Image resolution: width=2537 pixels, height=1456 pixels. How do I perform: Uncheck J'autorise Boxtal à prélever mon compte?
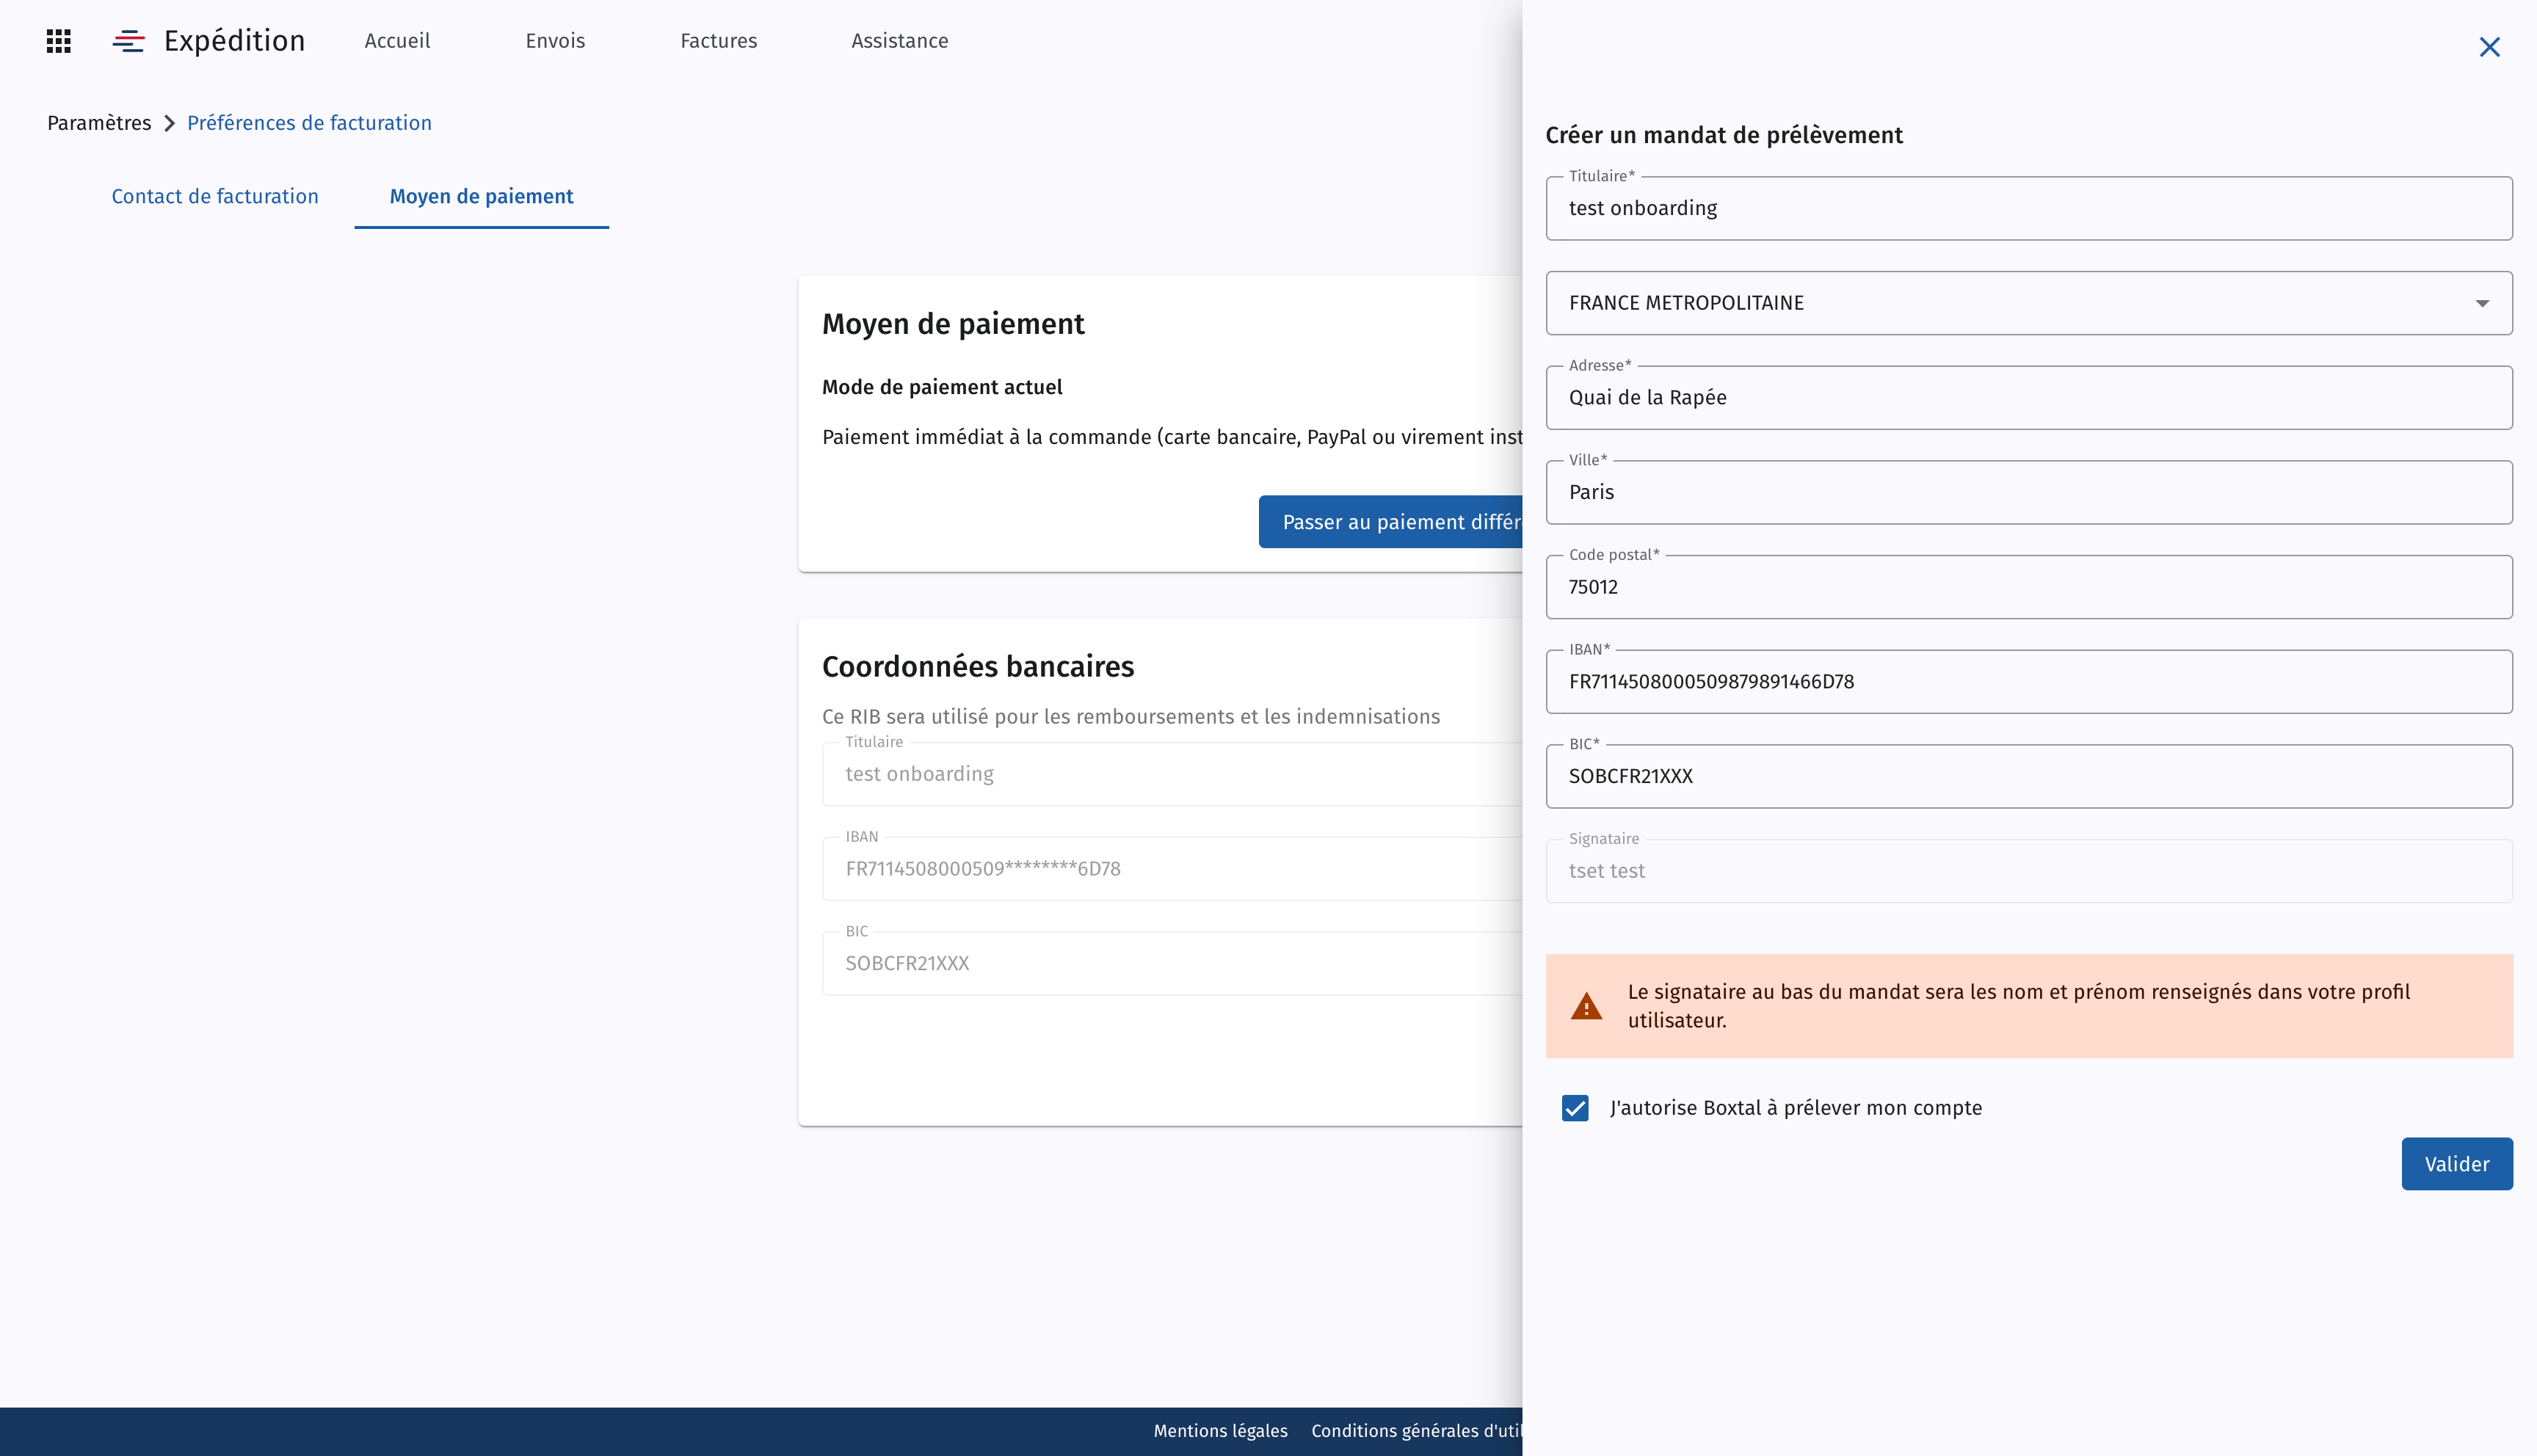(x=1575, y=1108)
